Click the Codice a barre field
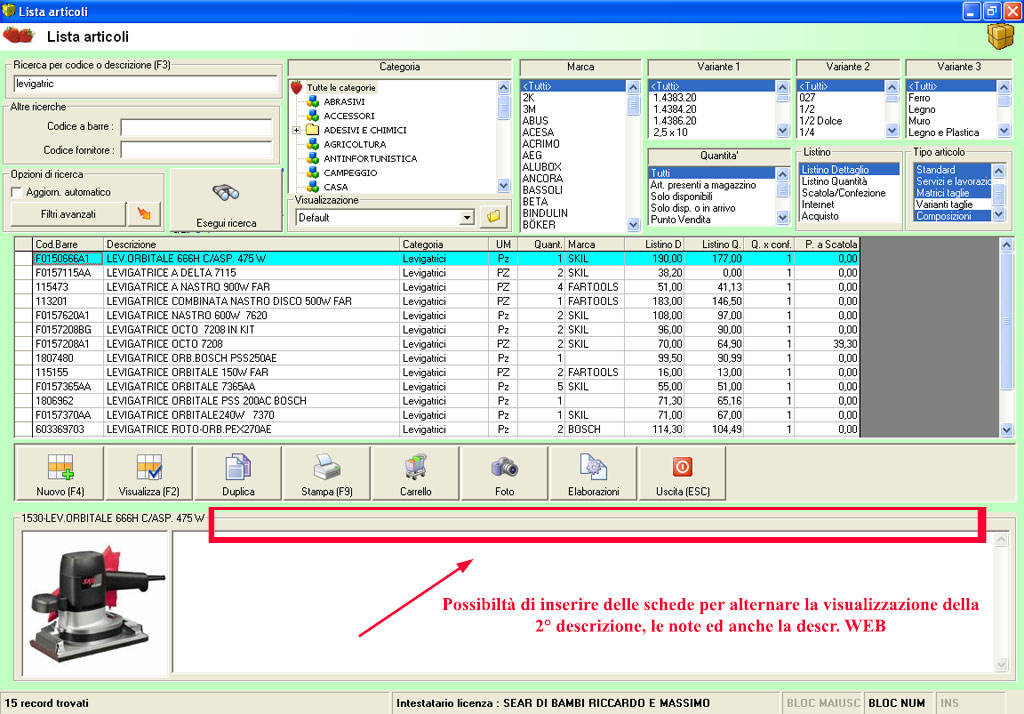 196,127
